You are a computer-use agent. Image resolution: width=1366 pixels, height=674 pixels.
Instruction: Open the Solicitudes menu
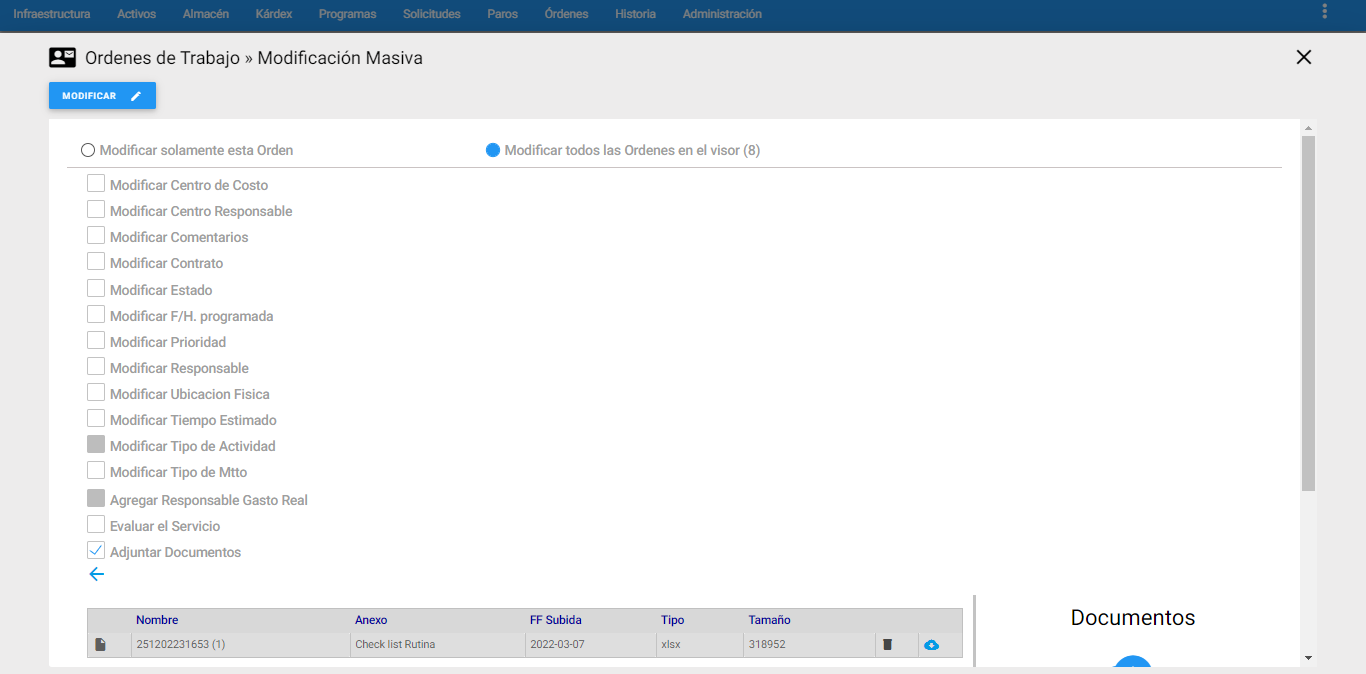pos(432,14)
